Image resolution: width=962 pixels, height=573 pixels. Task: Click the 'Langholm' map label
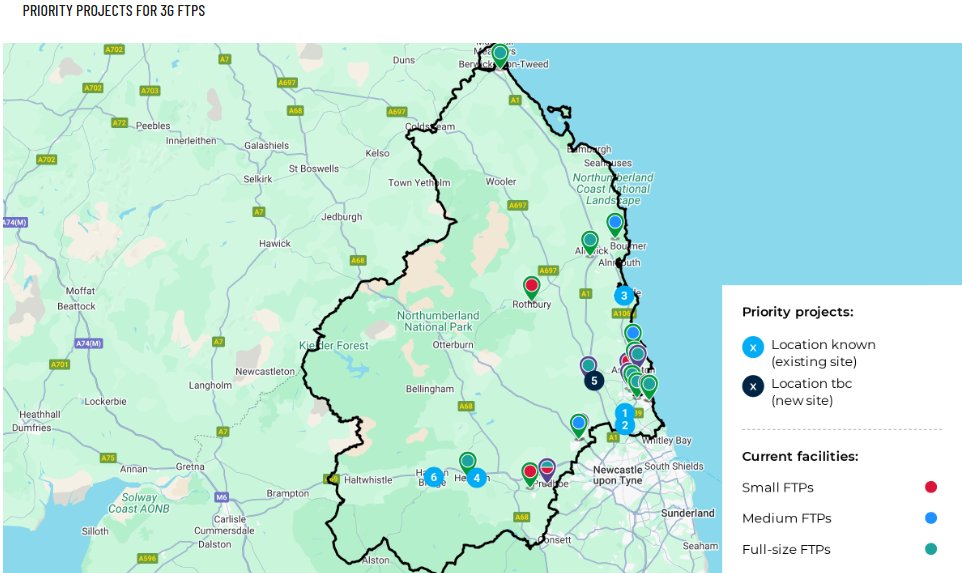tap(210, 385)
